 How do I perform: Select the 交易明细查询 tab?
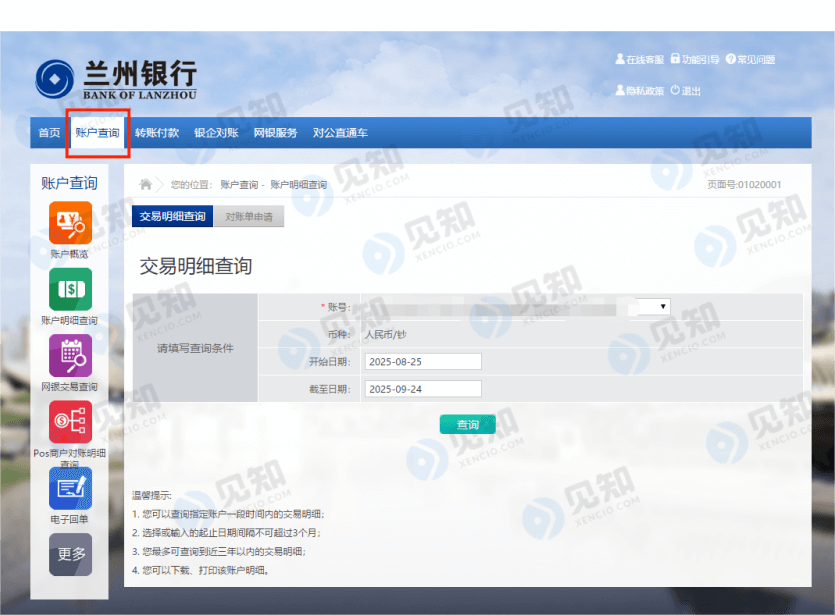[172, 216]
